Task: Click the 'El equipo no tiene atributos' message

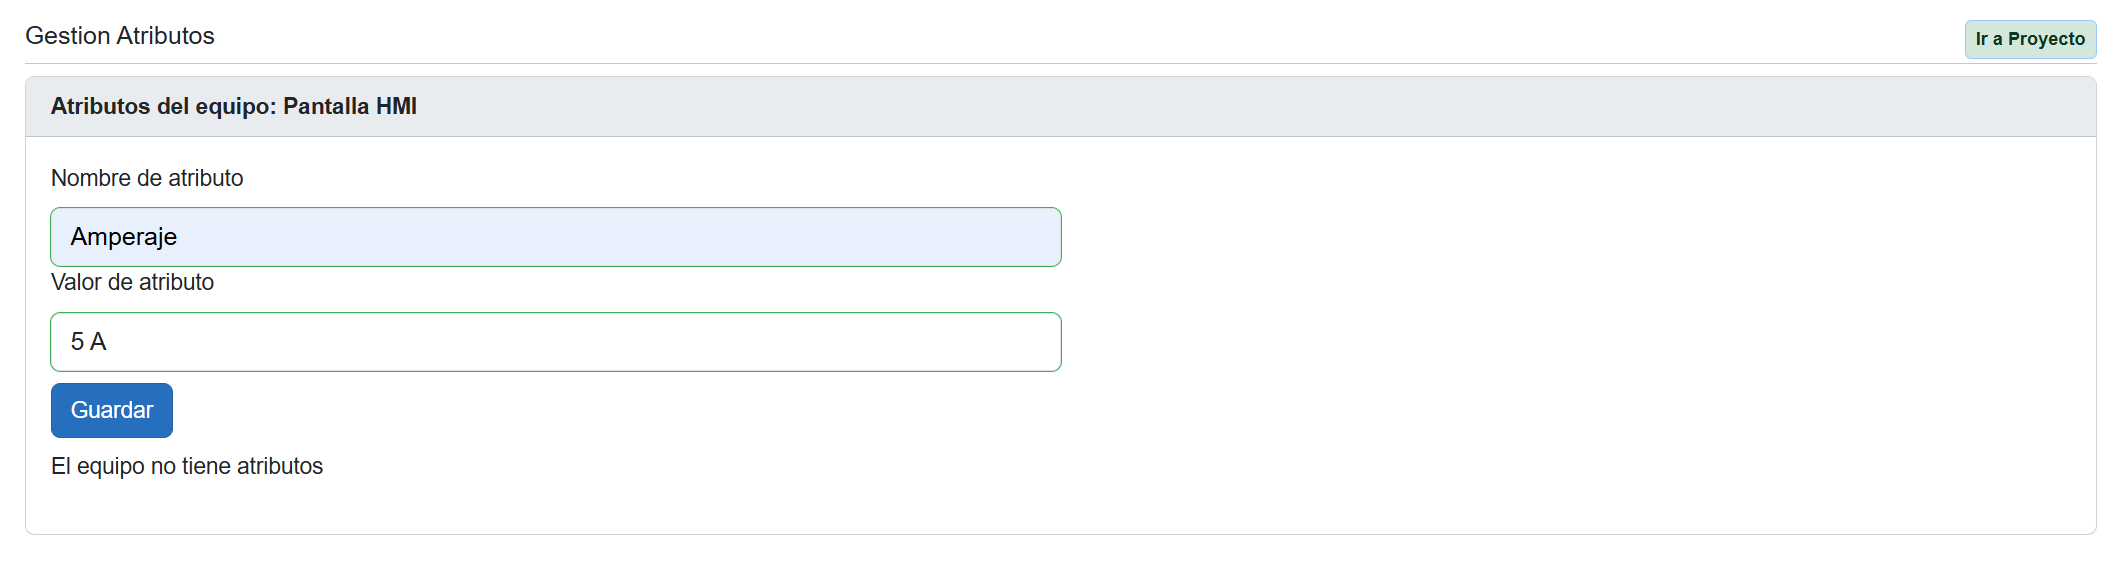Action: (x=187, y=466)
